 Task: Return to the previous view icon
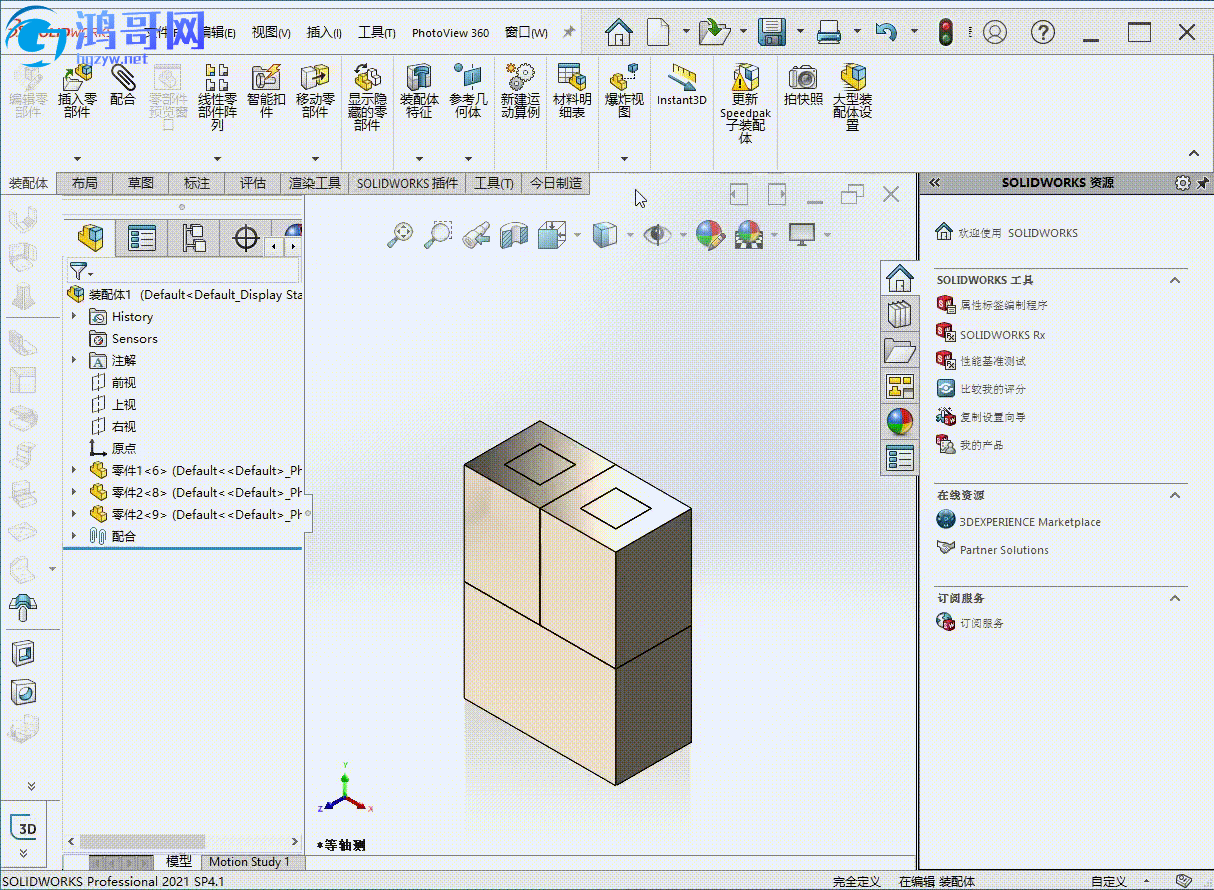476,234
